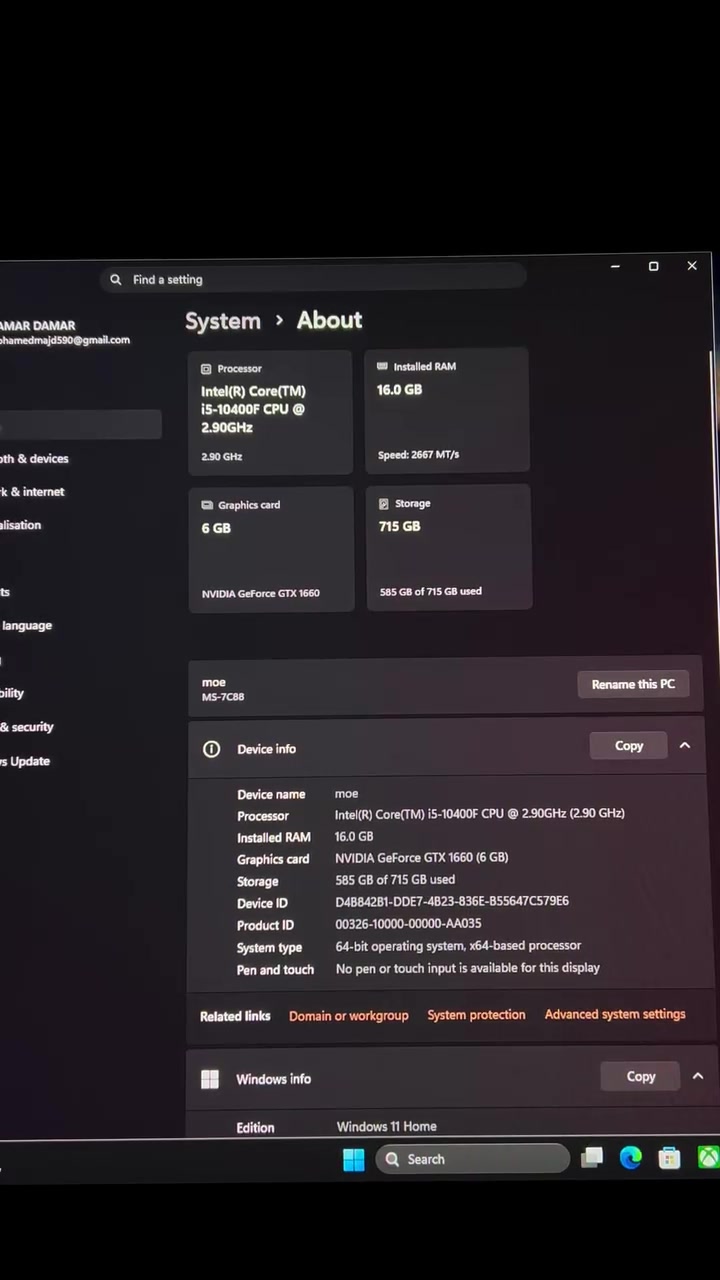Click the Rename this PC button

point(633,685)
